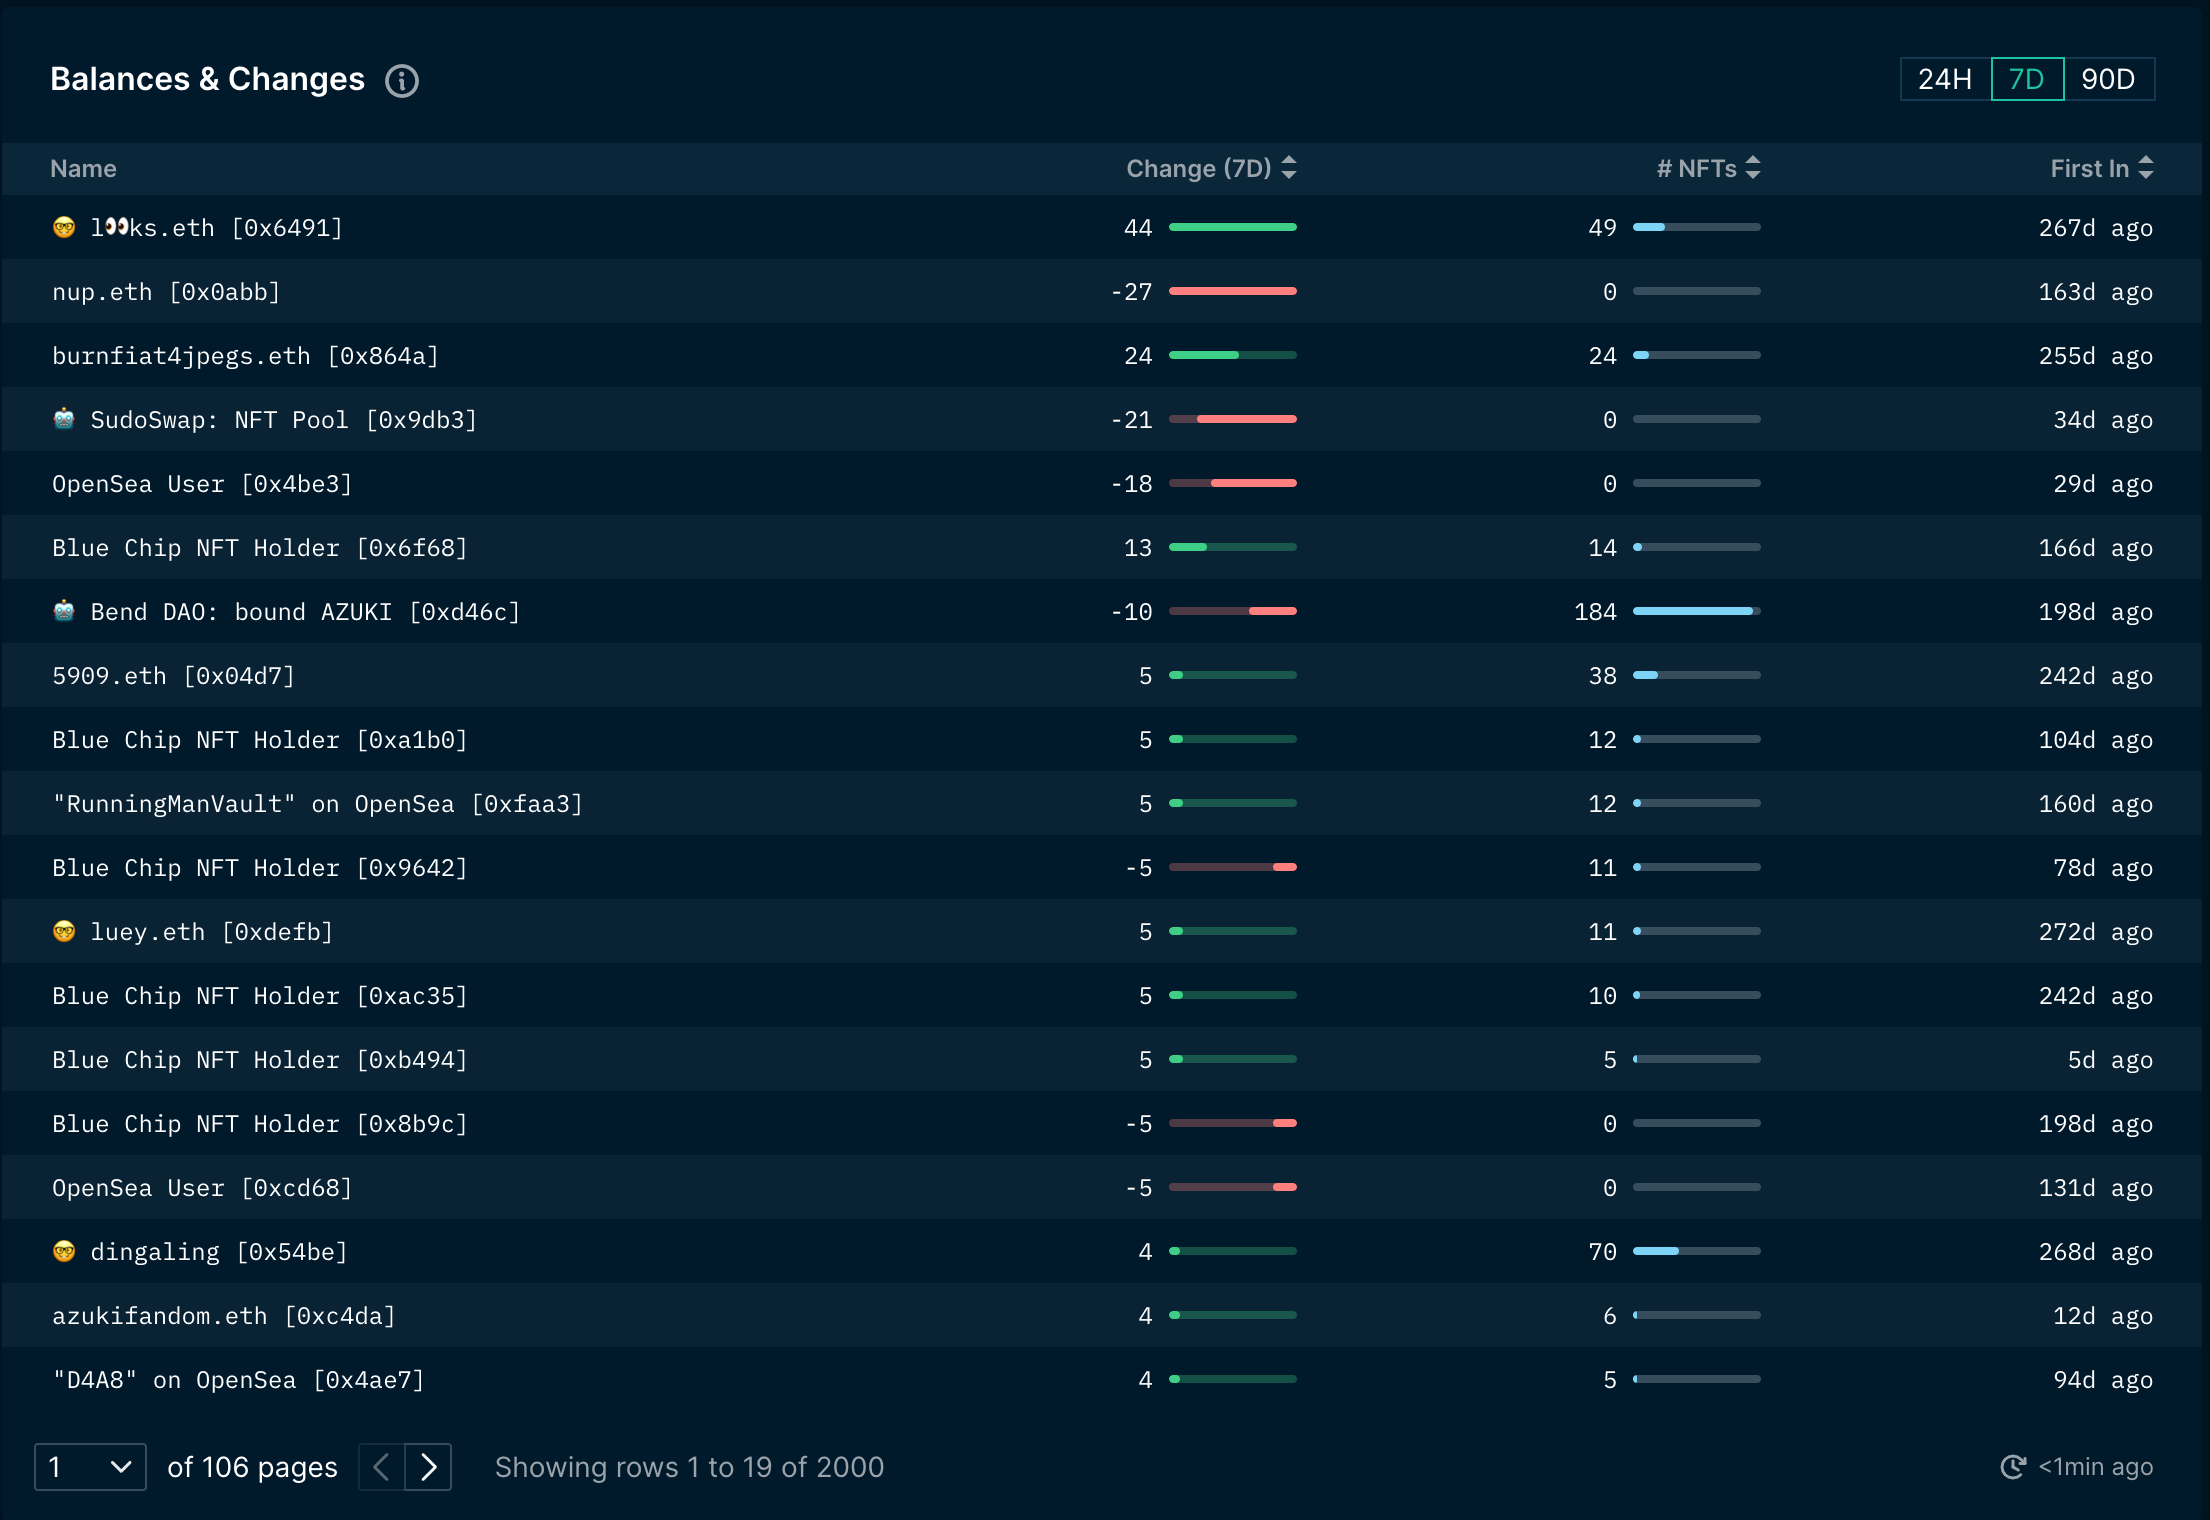Open Blue Chip NFT Holder [0x9642]
The image size is (2210, 1520).
pyautogui.click(x=260, y=868)
